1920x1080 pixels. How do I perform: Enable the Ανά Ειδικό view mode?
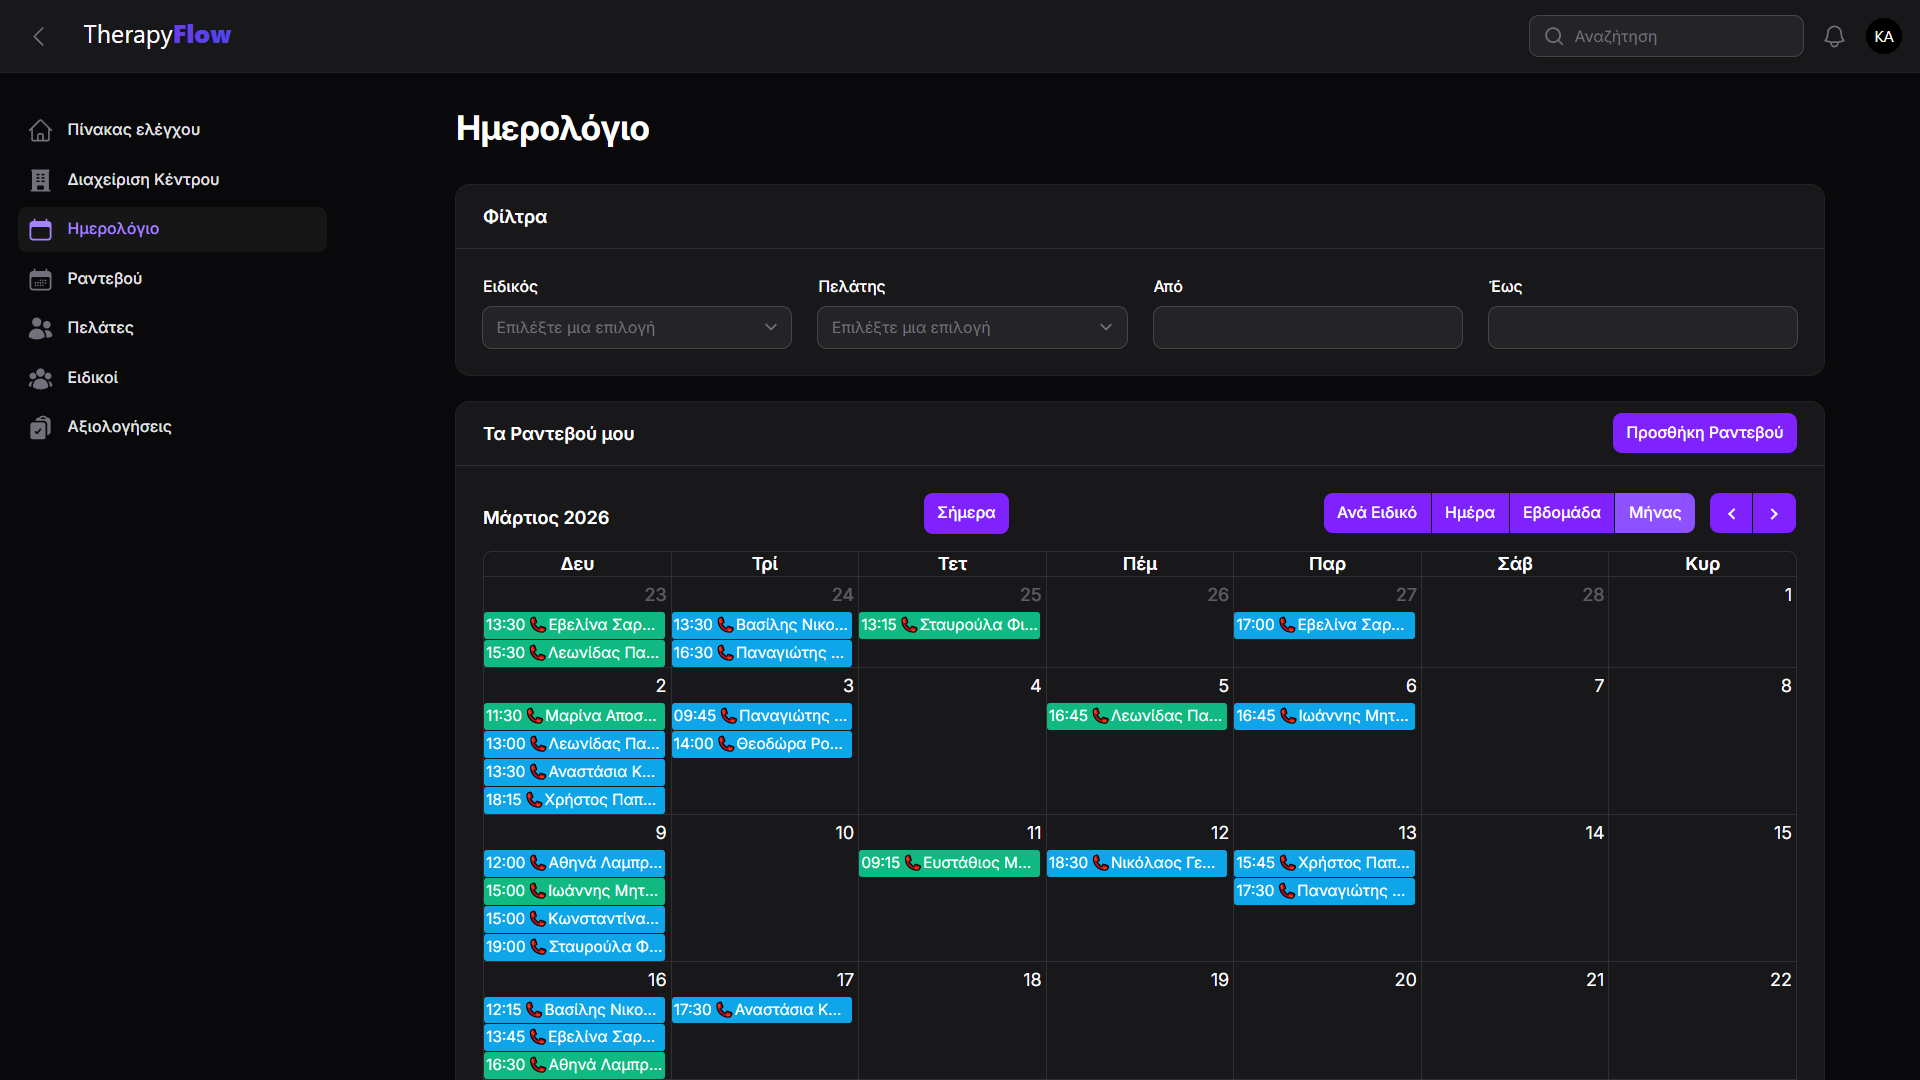coord(1377,512)
